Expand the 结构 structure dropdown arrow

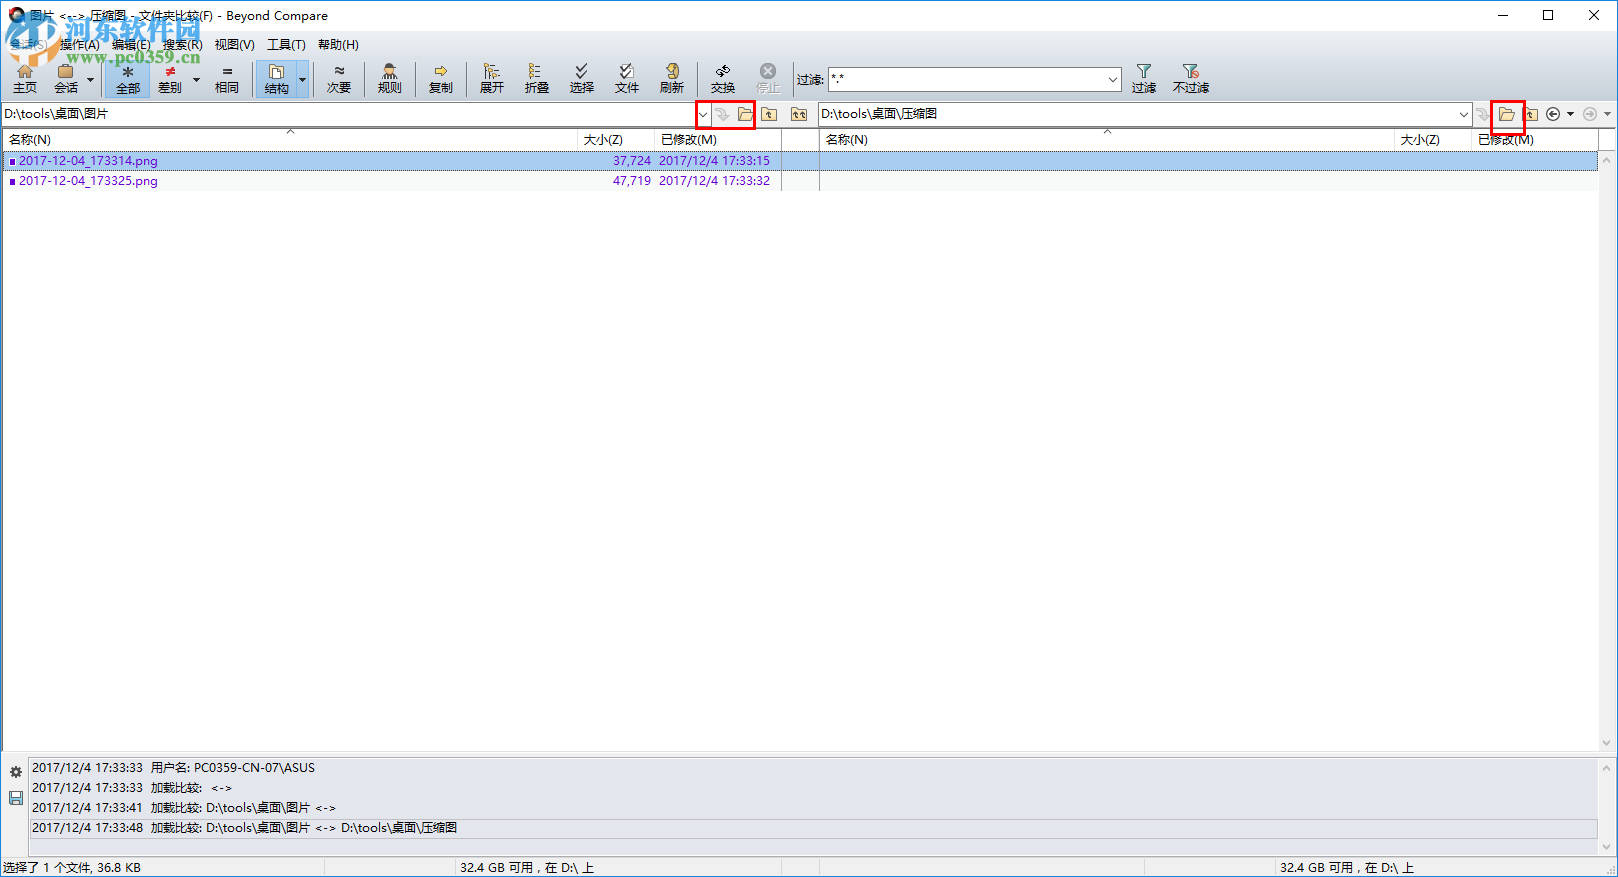click(x=303, y=79)
